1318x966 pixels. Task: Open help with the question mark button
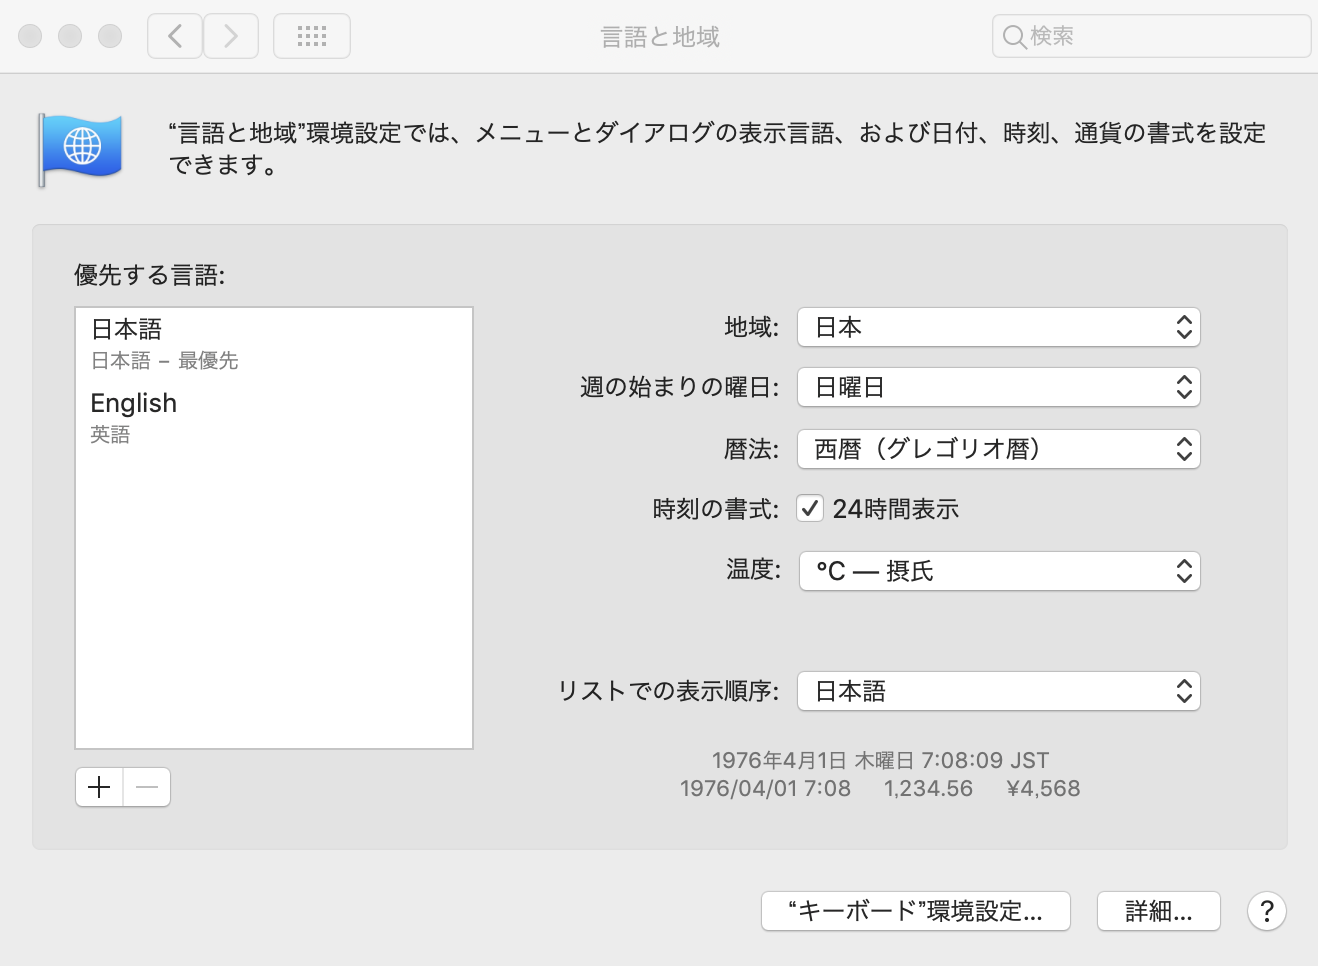tap(1266, 911)
